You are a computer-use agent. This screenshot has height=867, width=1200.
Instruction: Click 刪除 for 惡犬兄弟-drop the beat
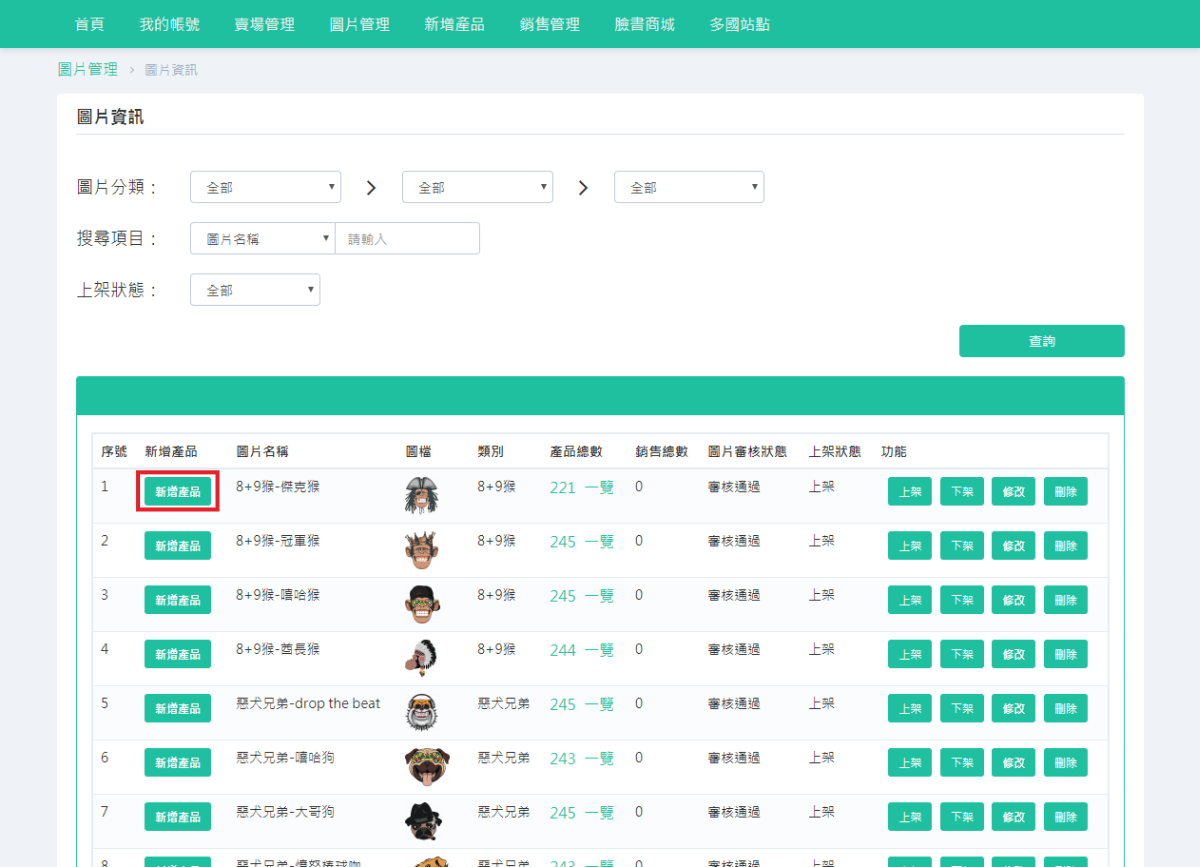(x=1065, y=707)
